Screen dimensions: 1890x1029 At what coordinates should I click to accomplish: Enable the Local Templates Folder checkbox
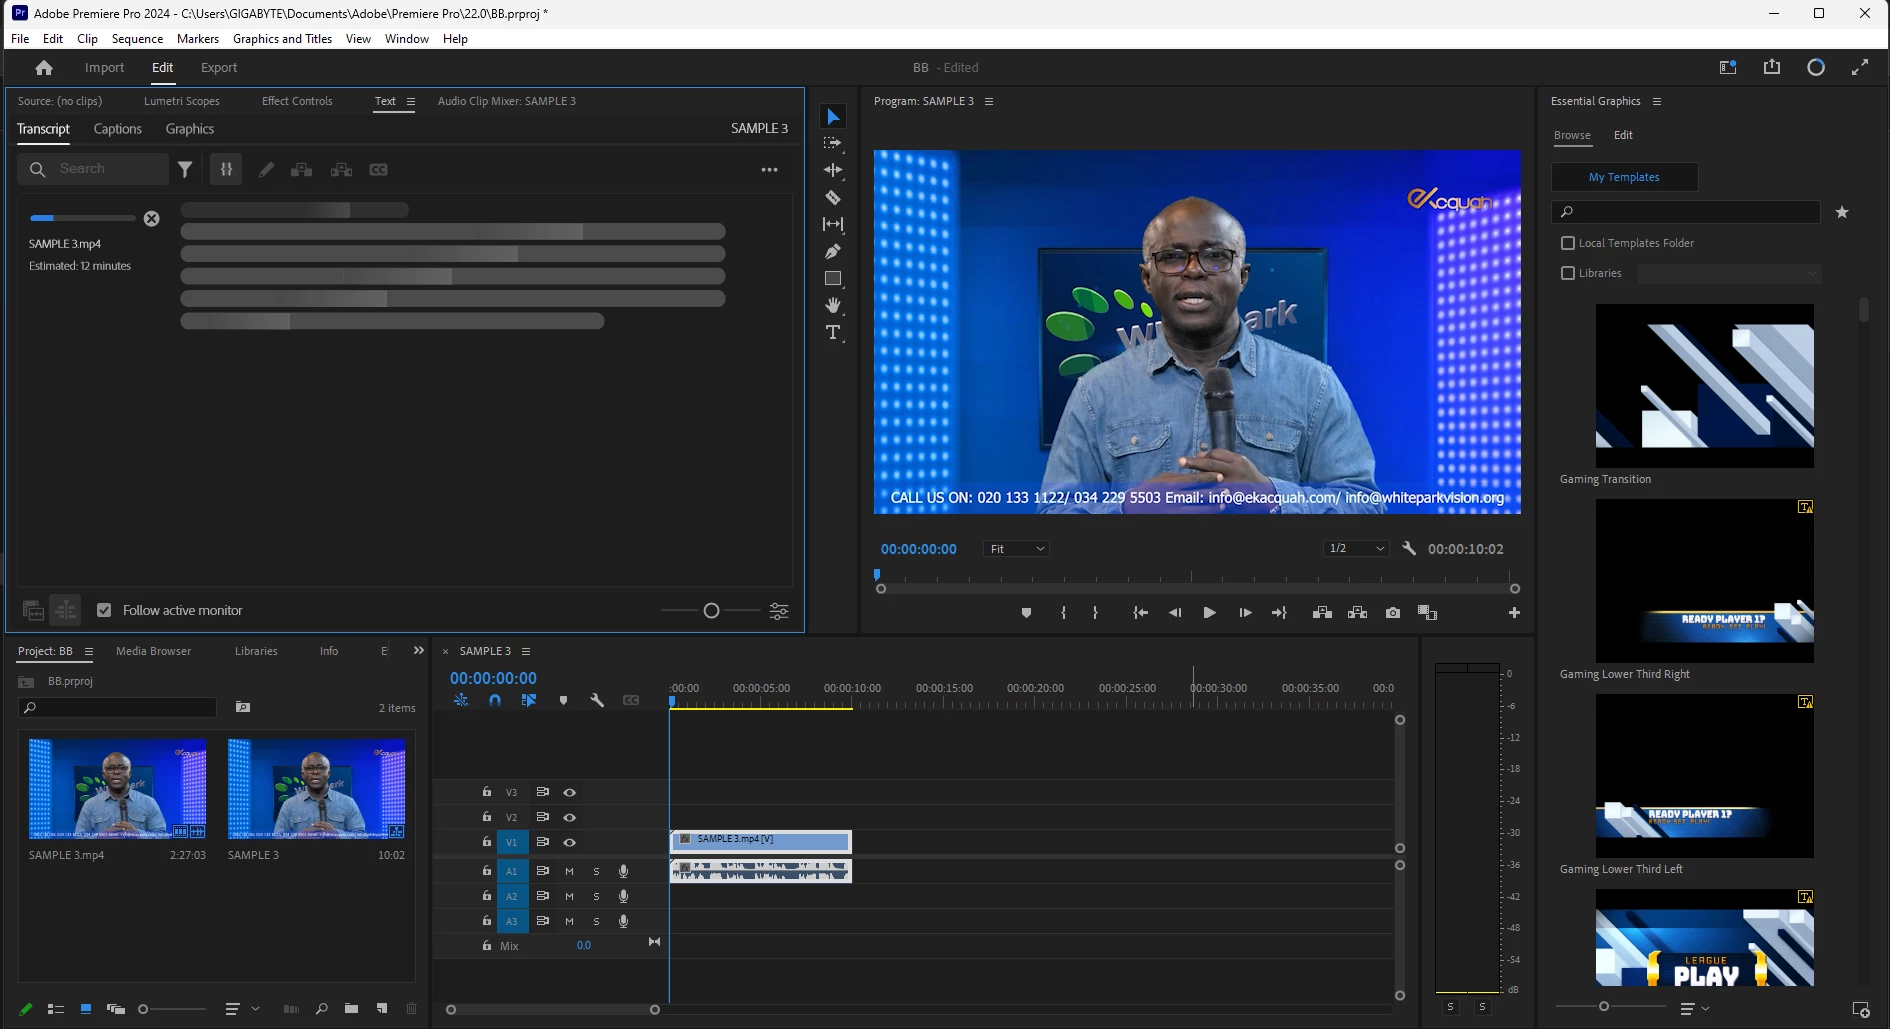tap(1568, 243)
